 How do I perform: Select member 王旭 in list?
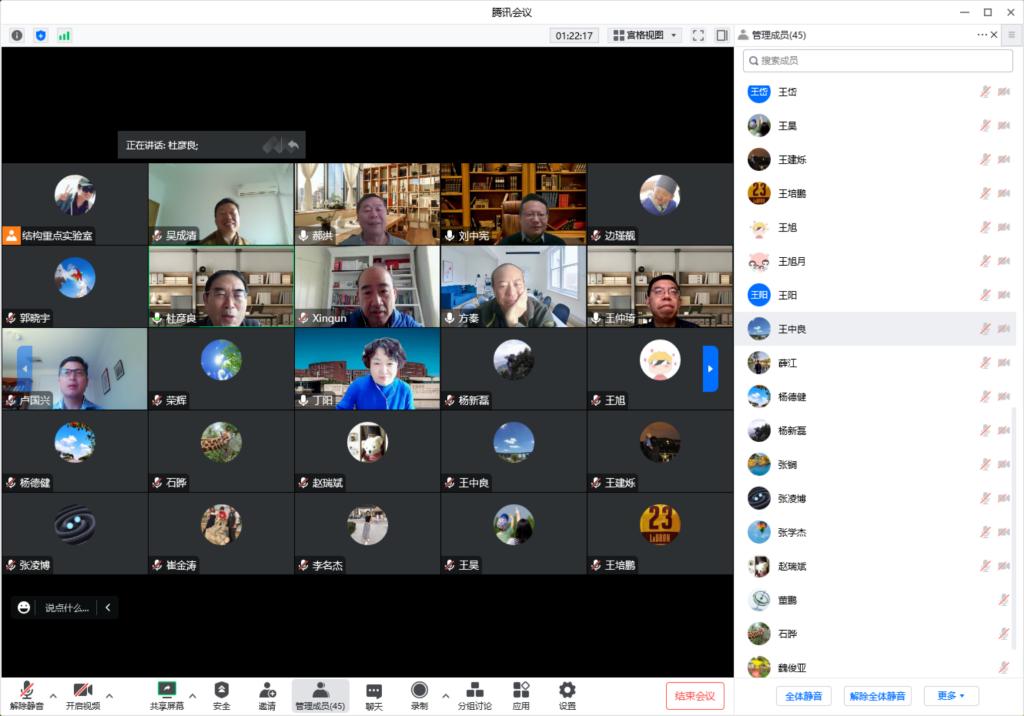click(x=877, y=227)
